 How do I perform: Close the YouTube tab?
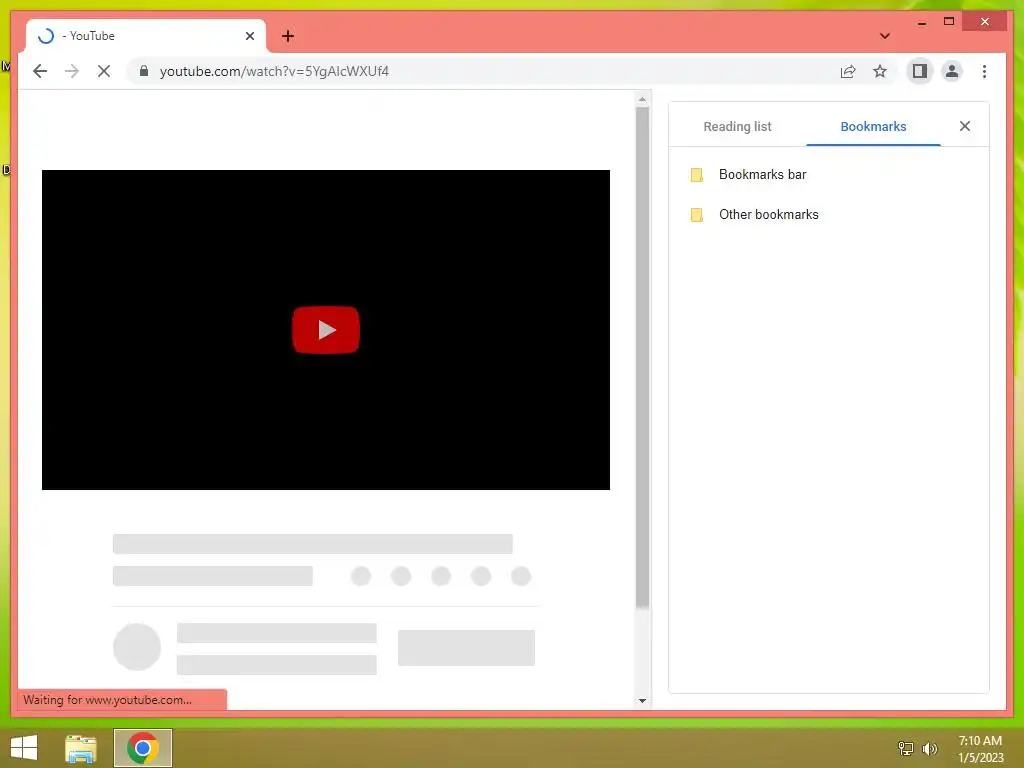[249, 36]
